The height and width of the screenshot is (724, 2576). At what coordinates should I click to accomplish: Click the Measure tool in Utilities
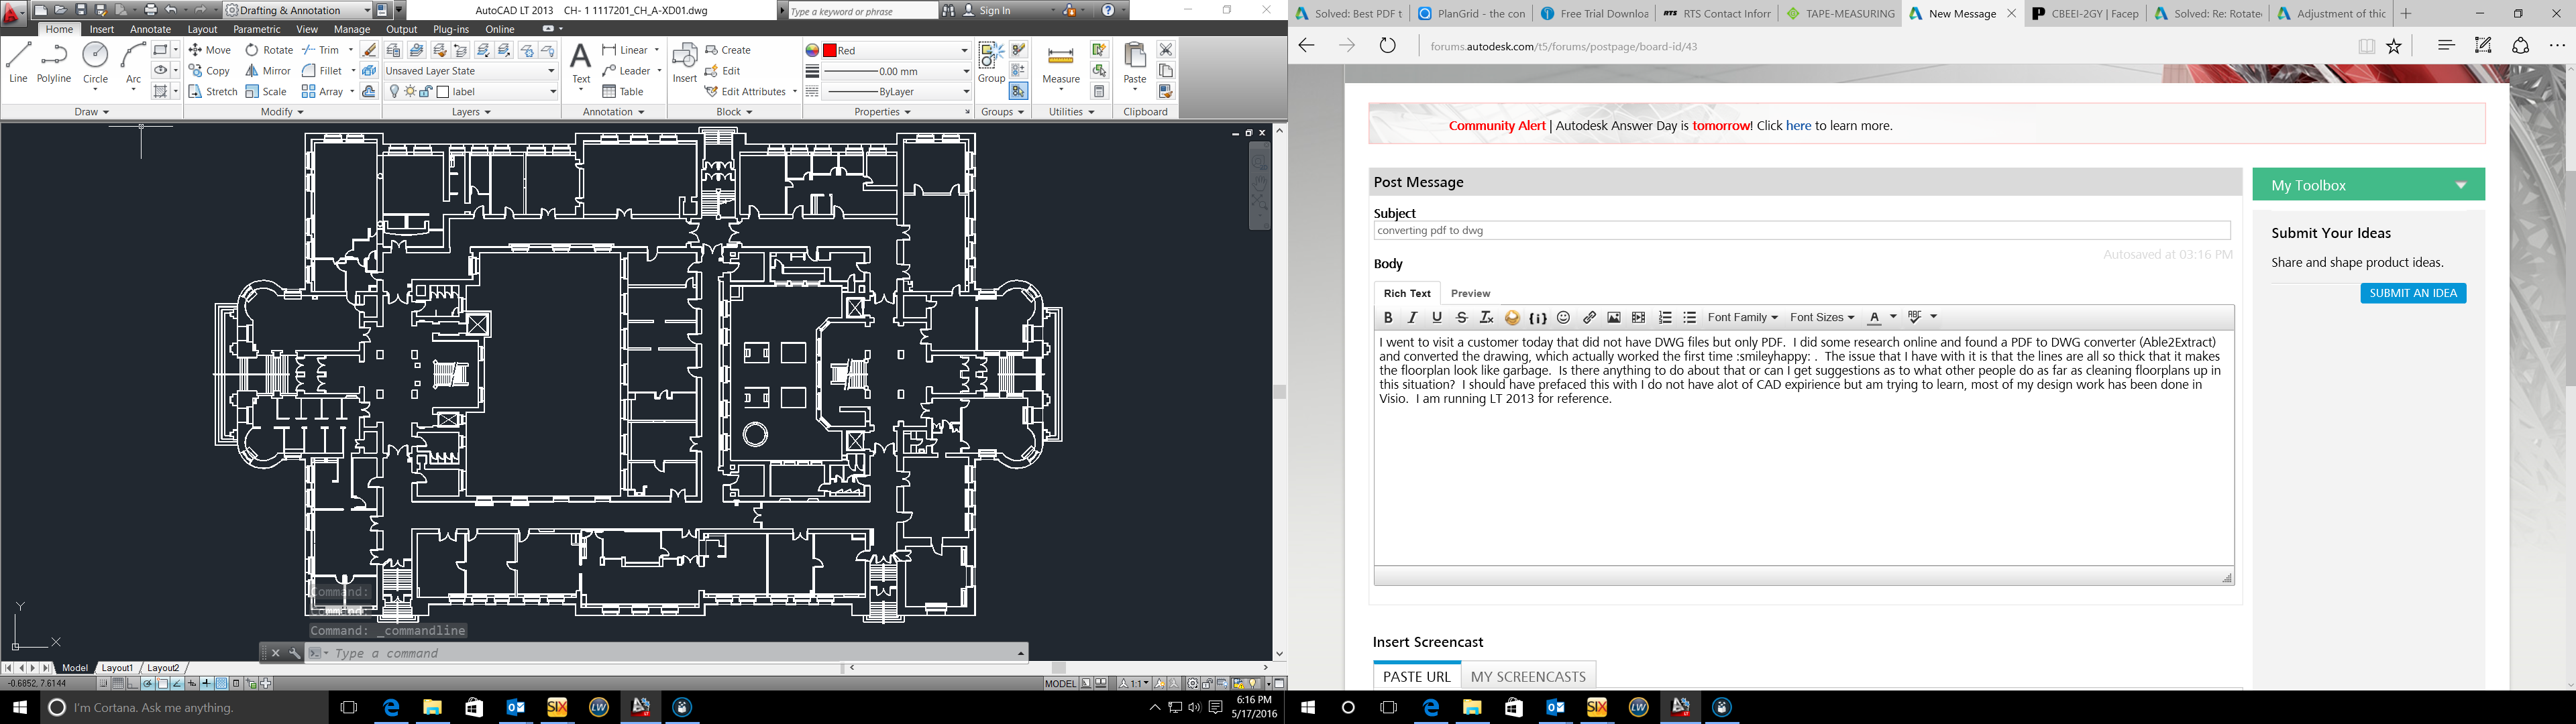tap(1060, 60)
